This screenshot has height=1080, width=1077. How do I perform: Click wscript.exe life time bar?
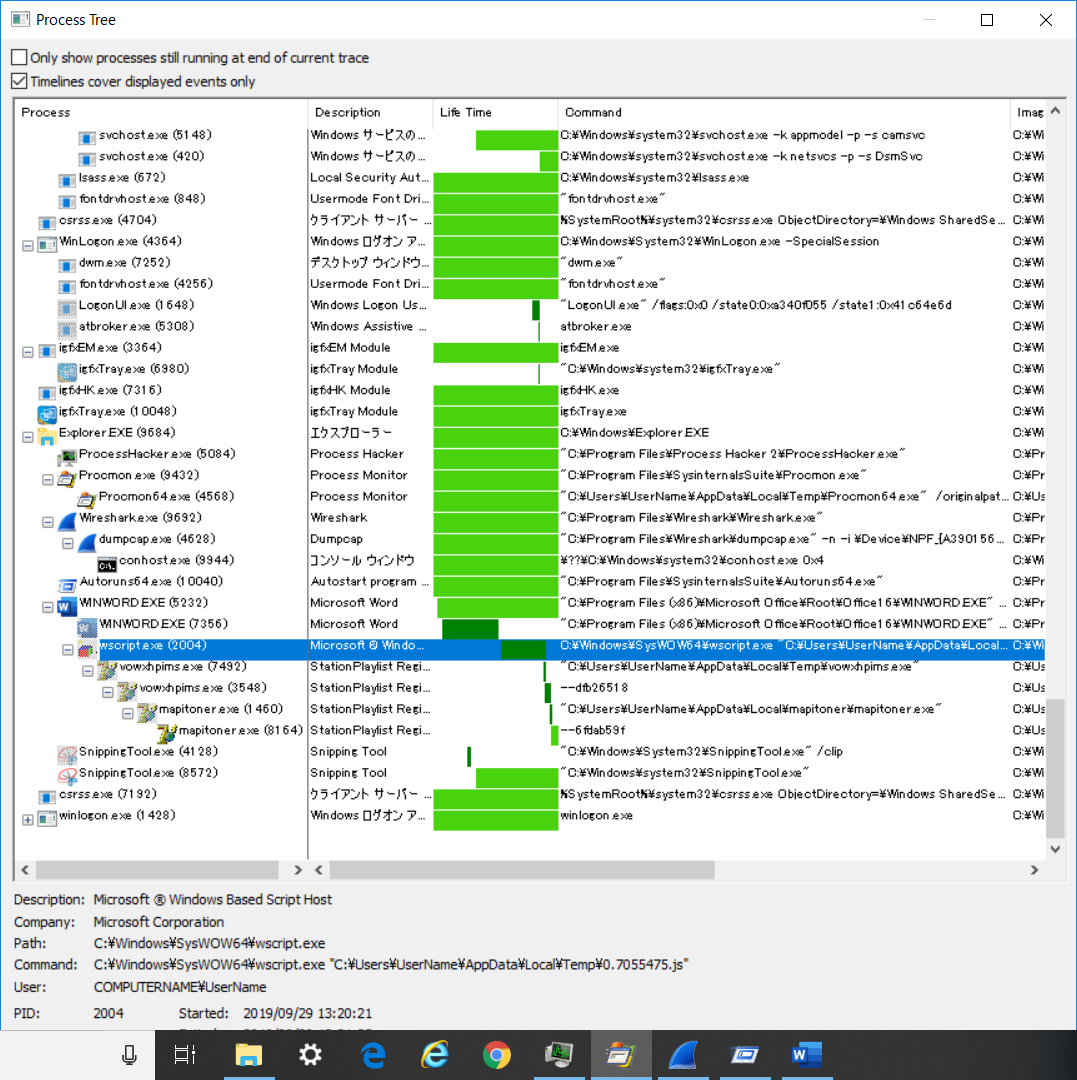pyautogui.click(x=523, y=649)
